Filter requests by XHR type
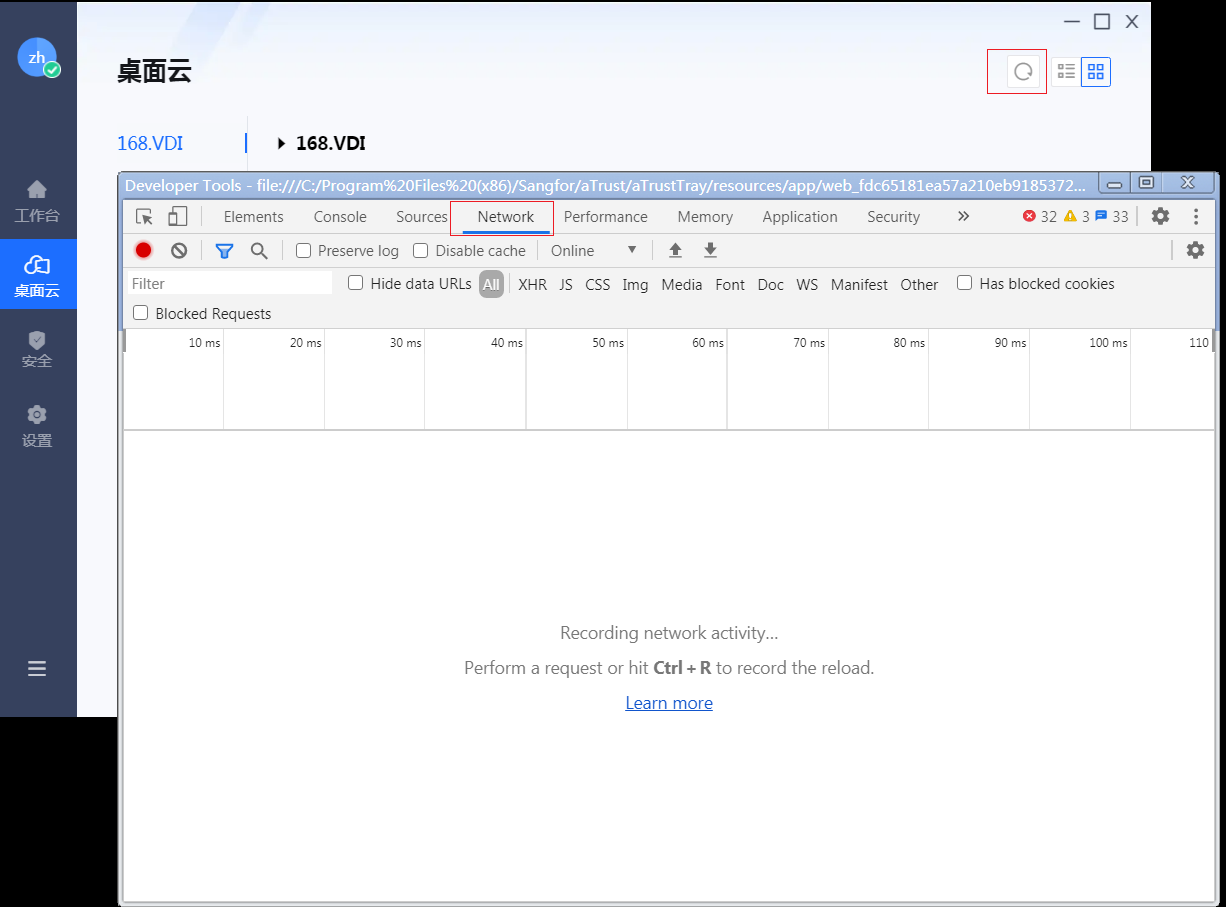 pyautogui.click(x=532, y=285)
